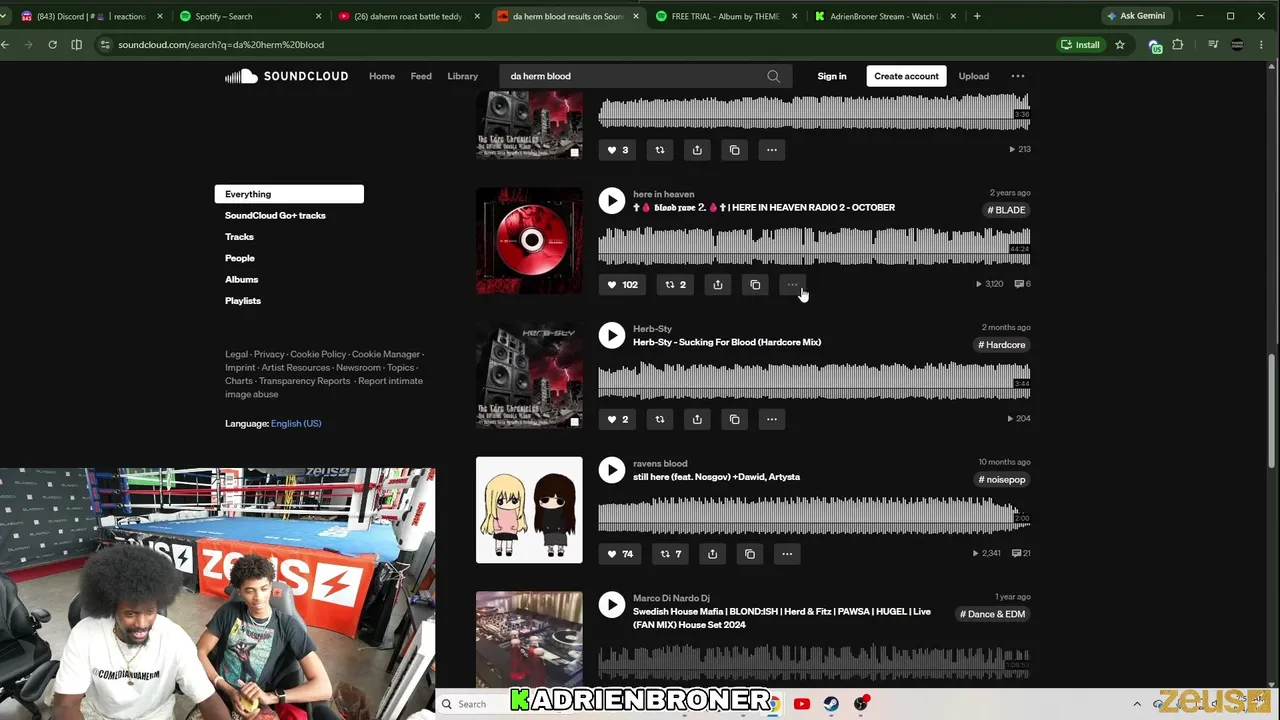The image size is (1280, 720).
Task: Share the ravens blood 'still here' track
Action: click(712, 554)
